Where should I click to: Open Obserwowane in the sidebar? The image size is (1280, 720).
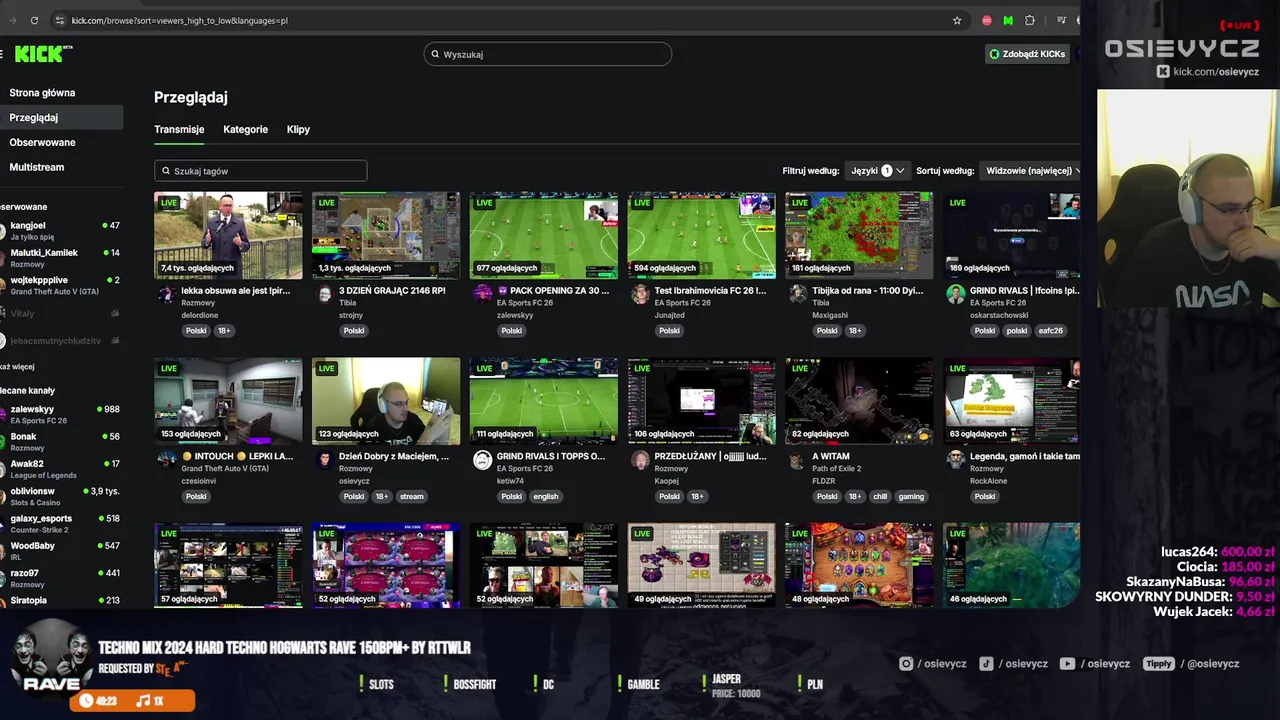[x=42, y=143]
